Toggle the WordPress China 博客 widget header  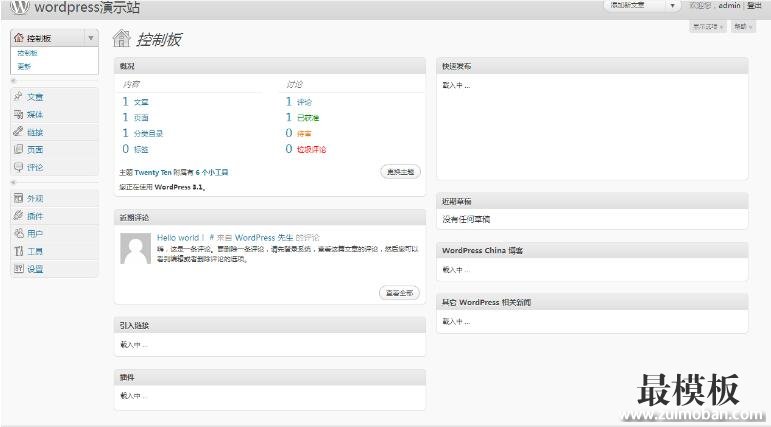[x=592, y=250]
